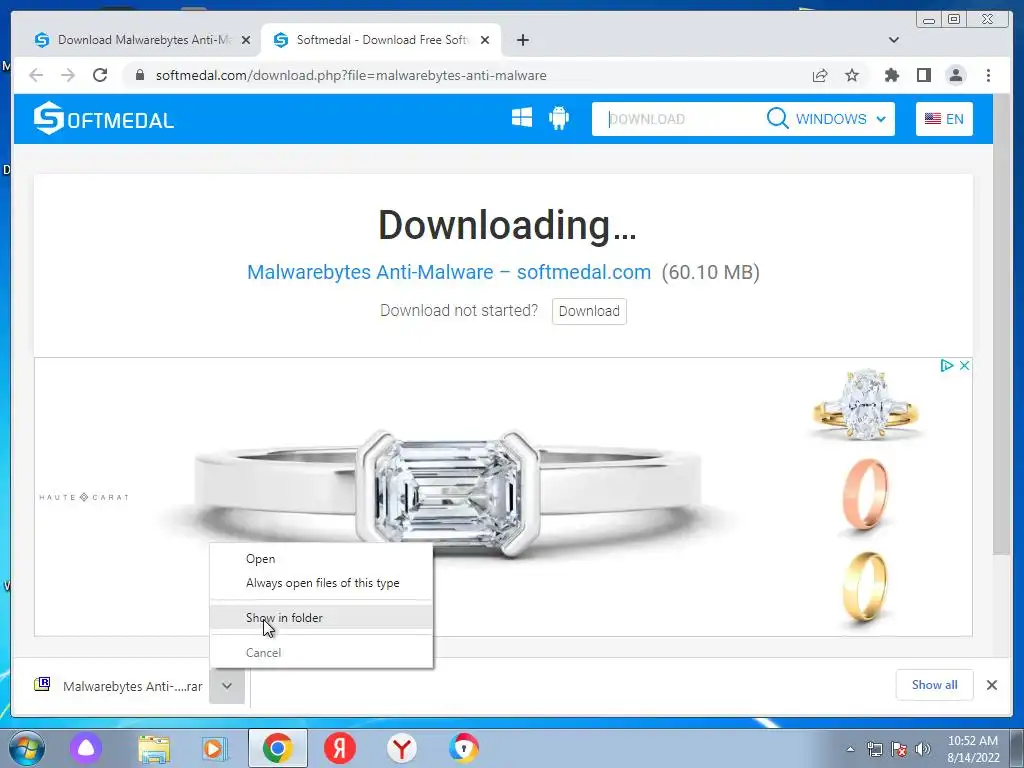Focus the DOWNLOAD search field

(x=679, y=119)
